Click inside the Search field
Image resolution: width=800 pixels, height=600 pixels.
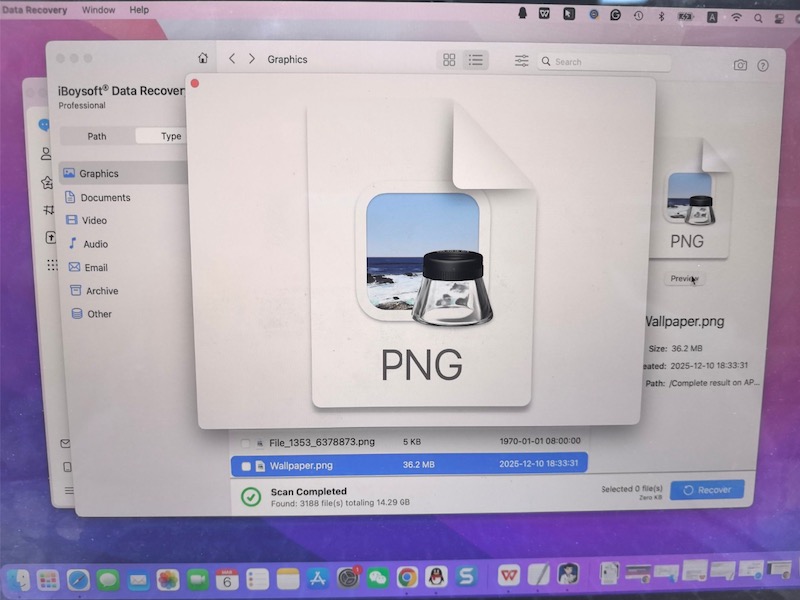pyautogui.click(x=605, y=62)
